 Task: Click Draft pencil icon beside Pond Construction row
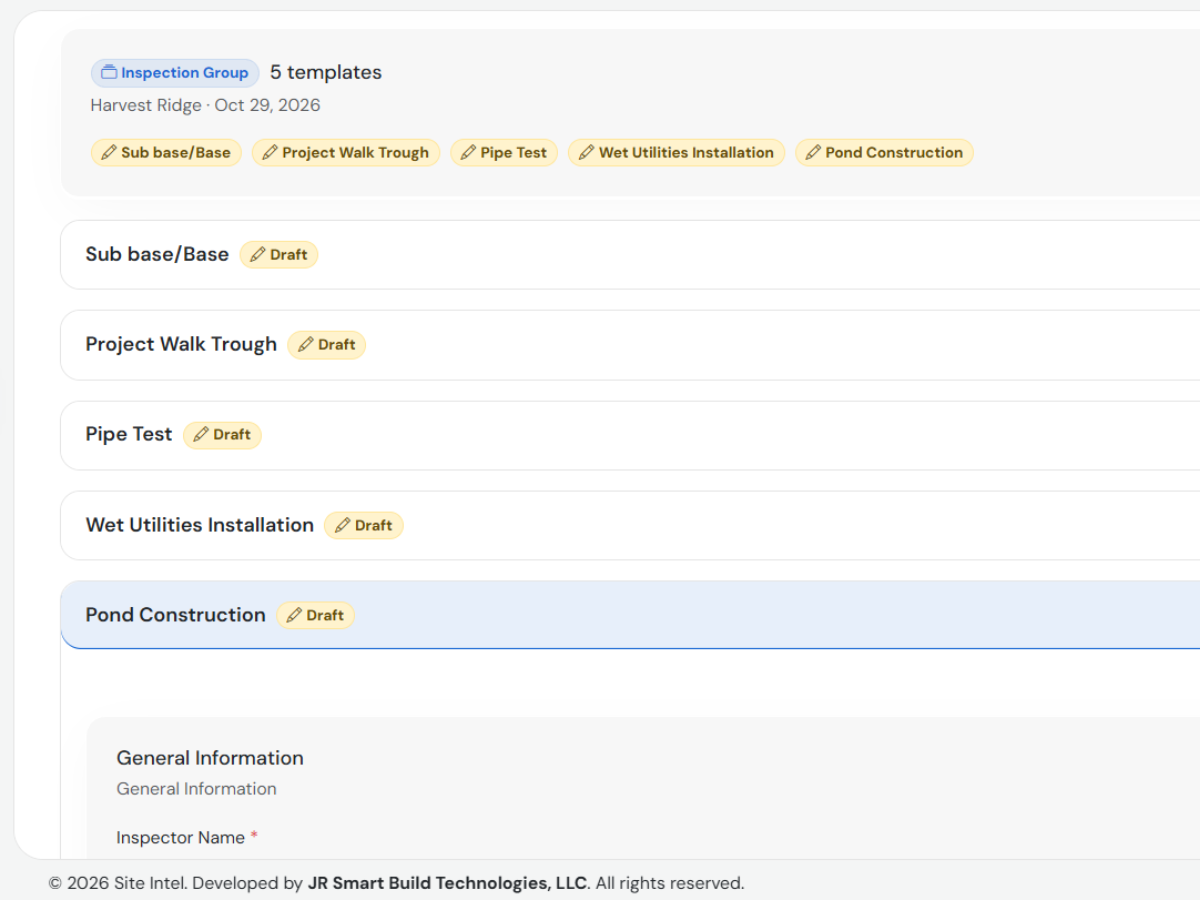pos(294,616)
